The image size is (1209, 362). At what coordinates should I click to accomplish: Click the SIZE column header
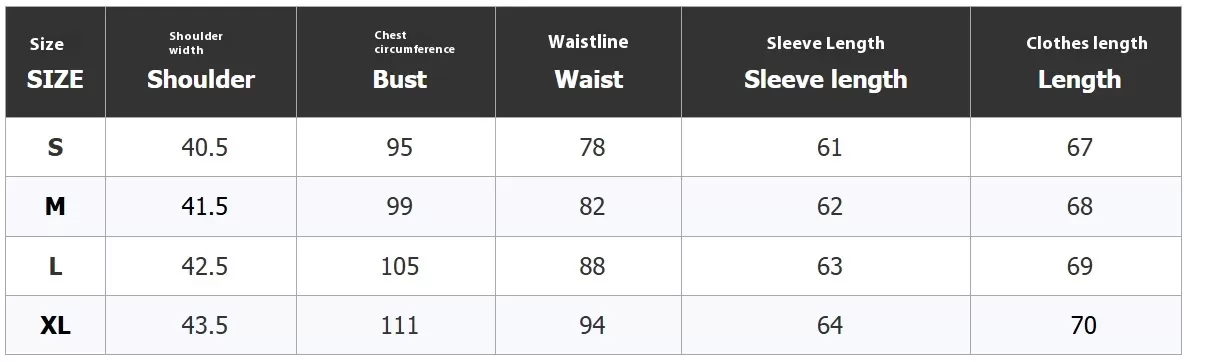55,63
